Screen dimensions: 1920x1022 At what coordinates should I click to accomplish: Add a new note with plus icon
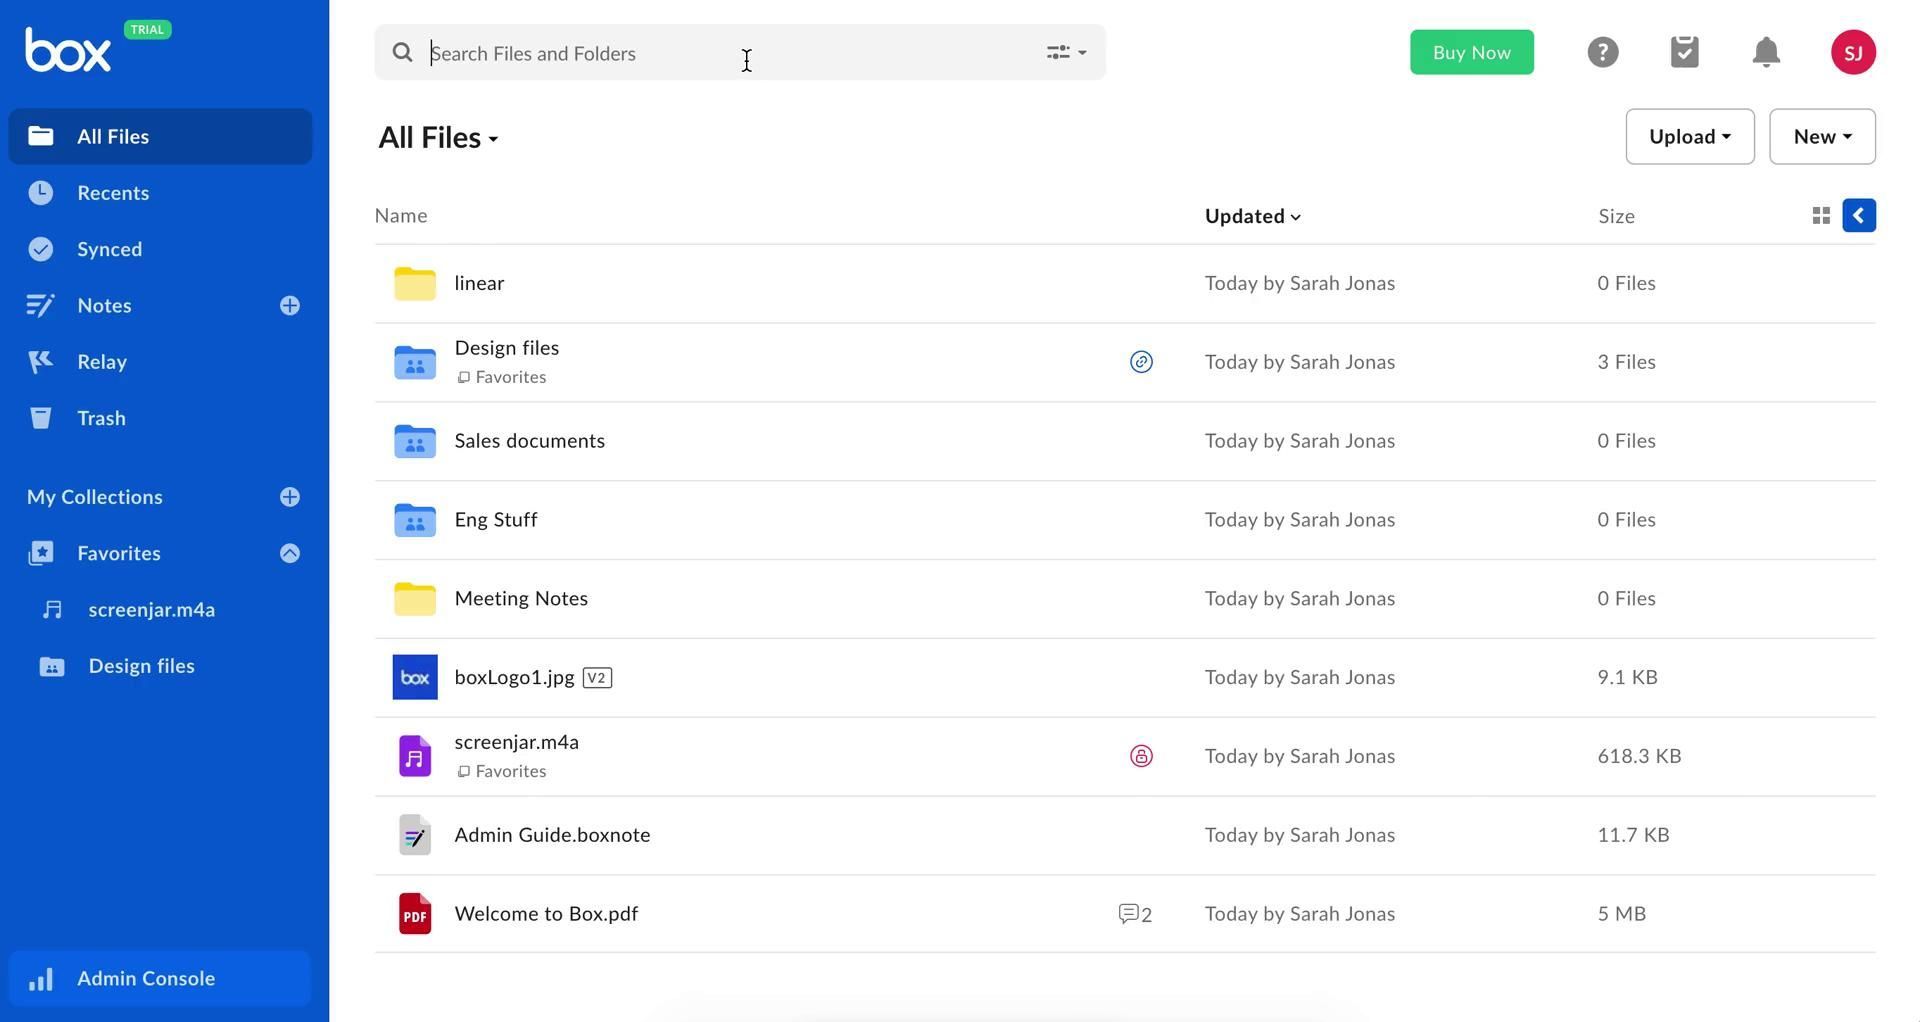point(290,306)
